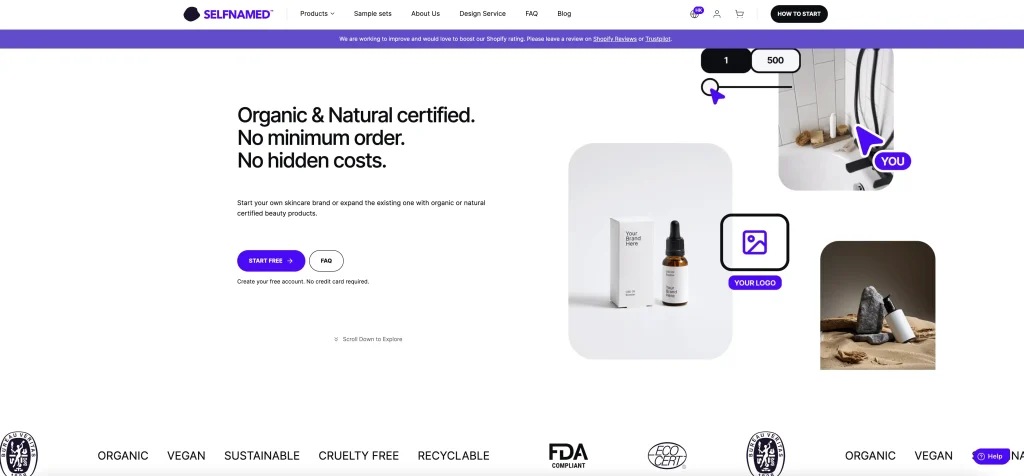Open the Sample sets page

coord(373,14)
